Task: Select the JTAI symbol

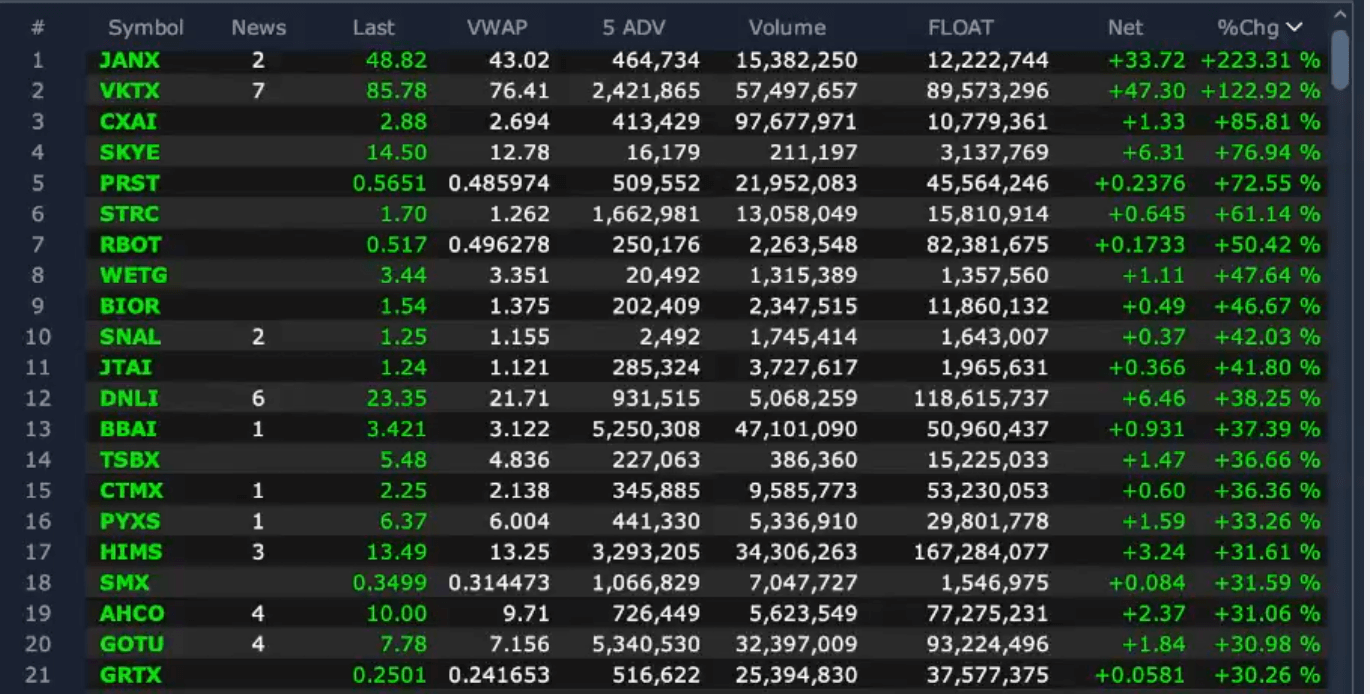Action: coord(126,367)
